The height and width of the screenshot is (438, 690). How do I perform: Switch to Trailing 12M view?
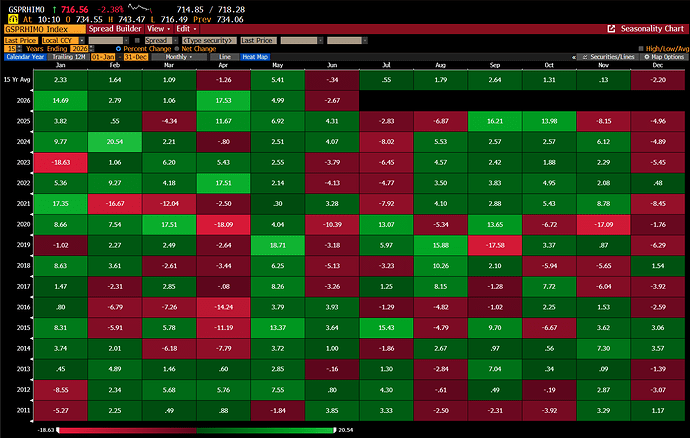pos(68,57)
